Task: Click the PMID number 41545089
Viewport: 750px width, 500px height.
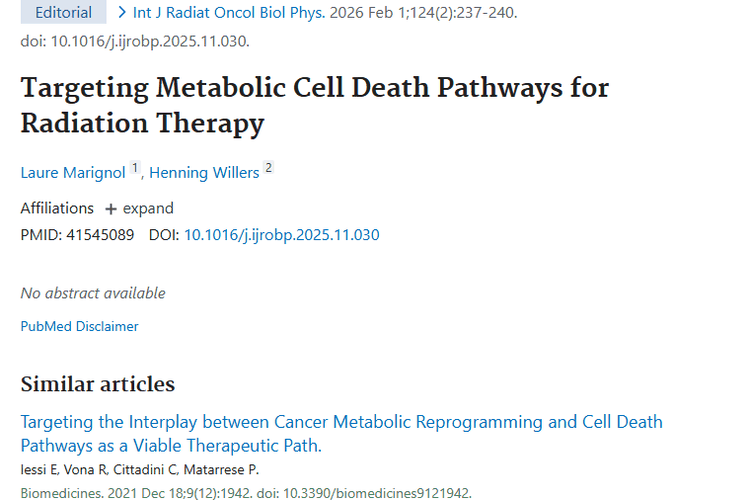Action: (x=98, y=235)
